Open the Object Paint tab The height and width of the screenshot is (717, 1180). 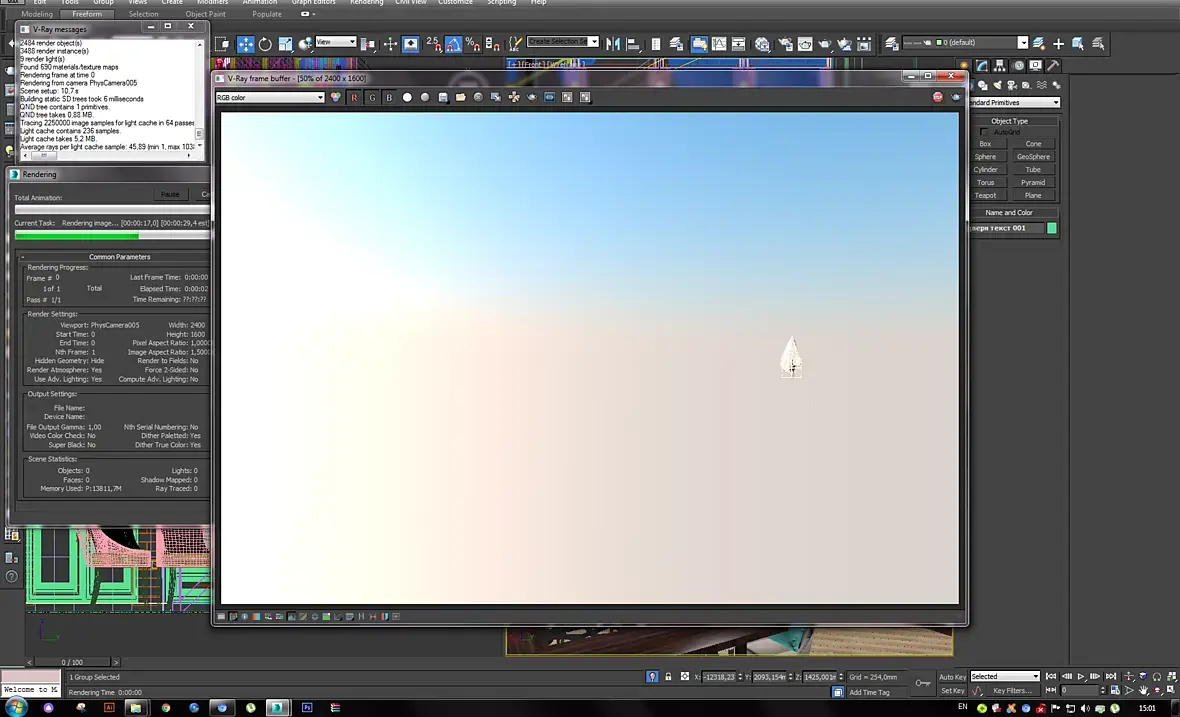(x=205, y=14)
